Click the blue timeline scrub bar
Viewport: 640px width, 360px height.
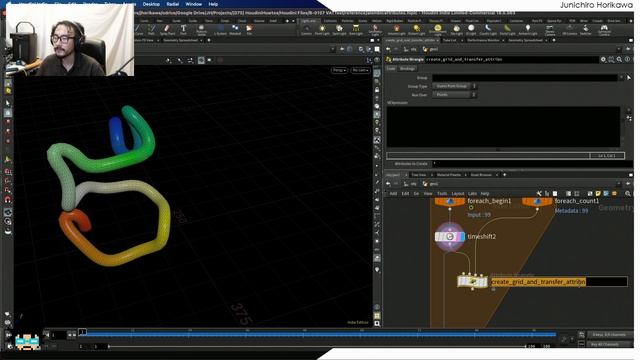pyautogui.click(x=318, y=334)
